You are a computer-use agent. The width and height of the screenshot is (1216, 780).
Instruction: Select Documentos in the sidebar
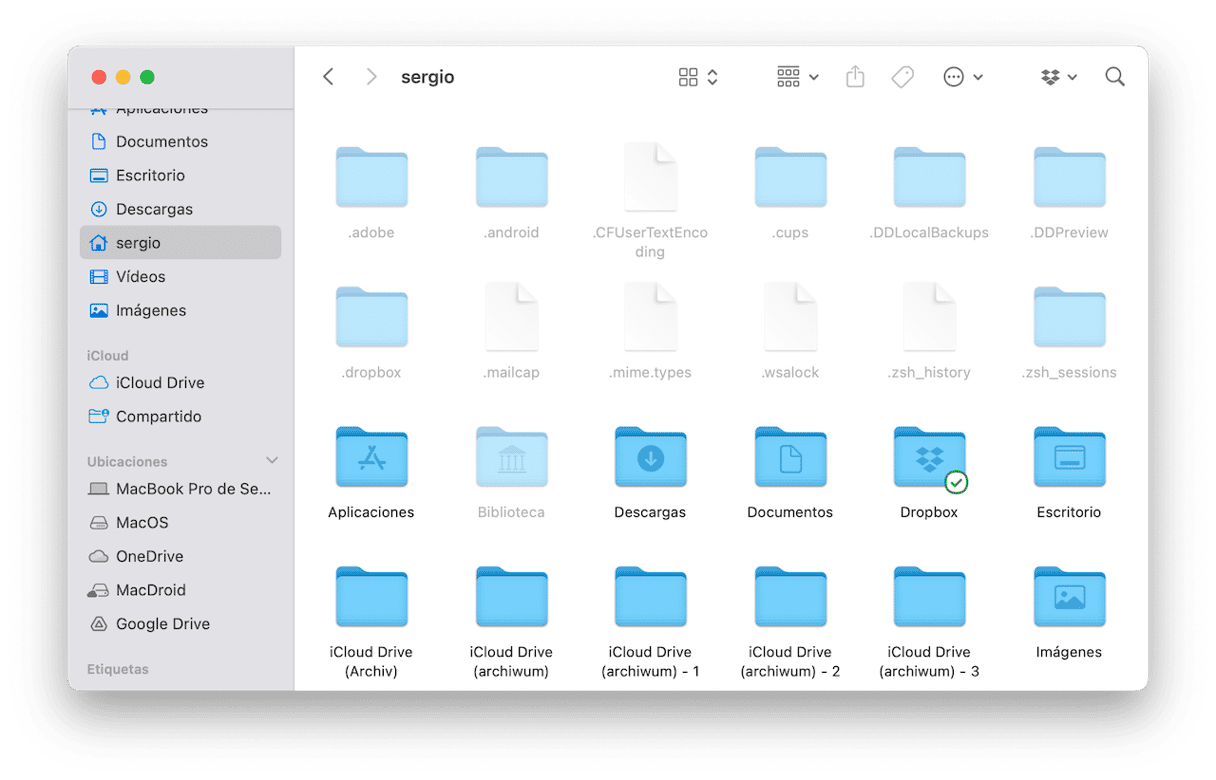click(161, 141)
